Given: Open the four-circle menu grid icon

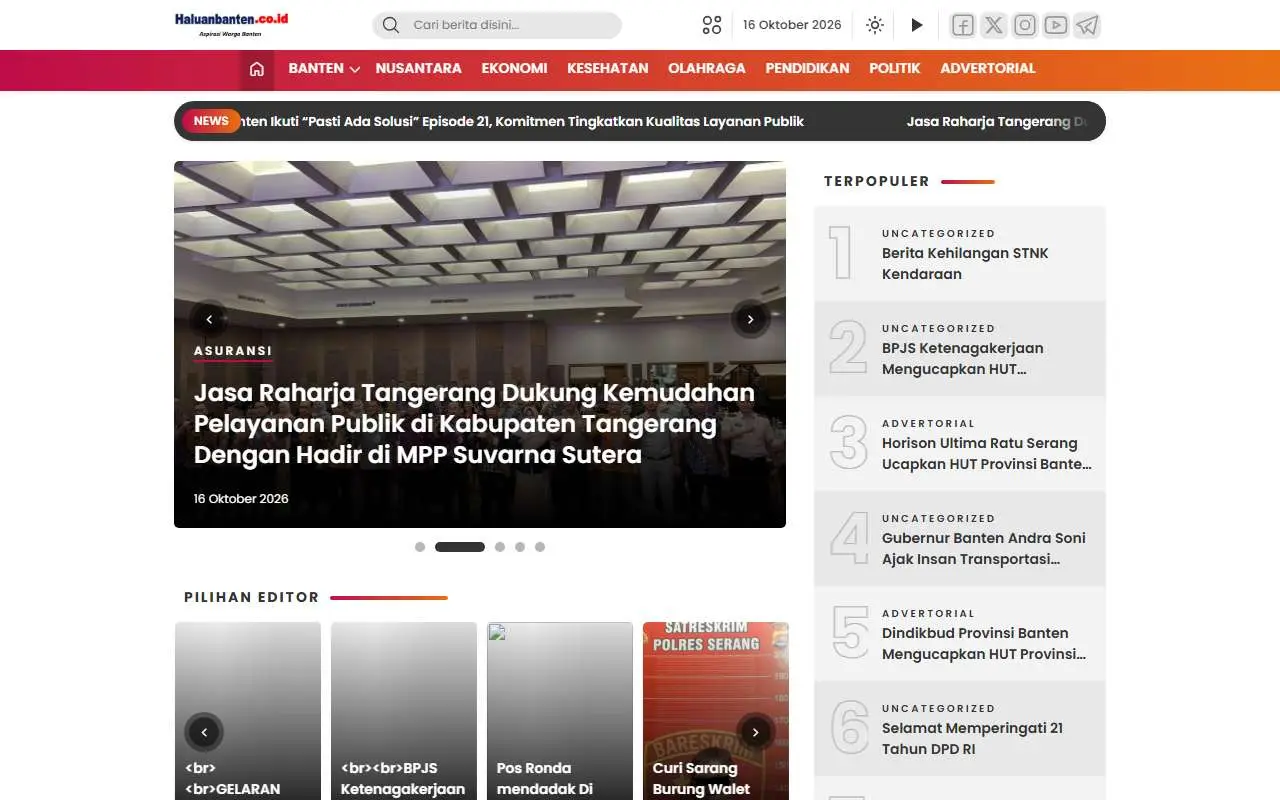Looking at the screenshot, I should 712,25.
